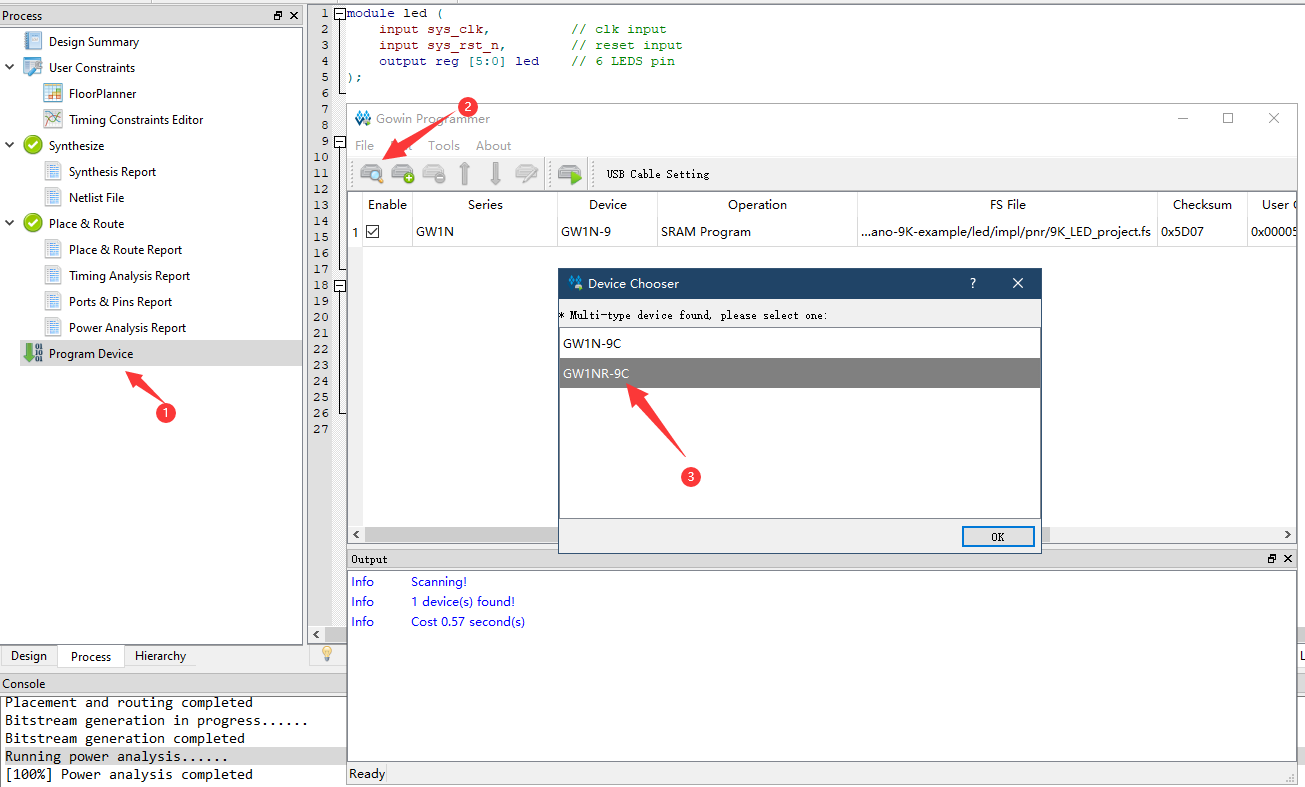This screenshot has width=1305, height=787.
Task: Click the Add Device toolbar icon
Action: [x=403, y=174]
